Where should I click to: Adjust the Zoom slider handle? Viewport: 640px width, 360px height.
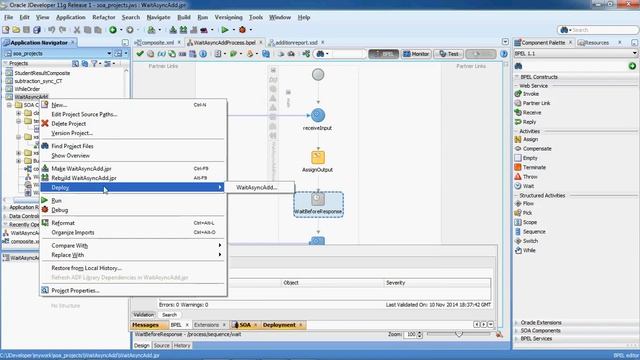point(459,334)
